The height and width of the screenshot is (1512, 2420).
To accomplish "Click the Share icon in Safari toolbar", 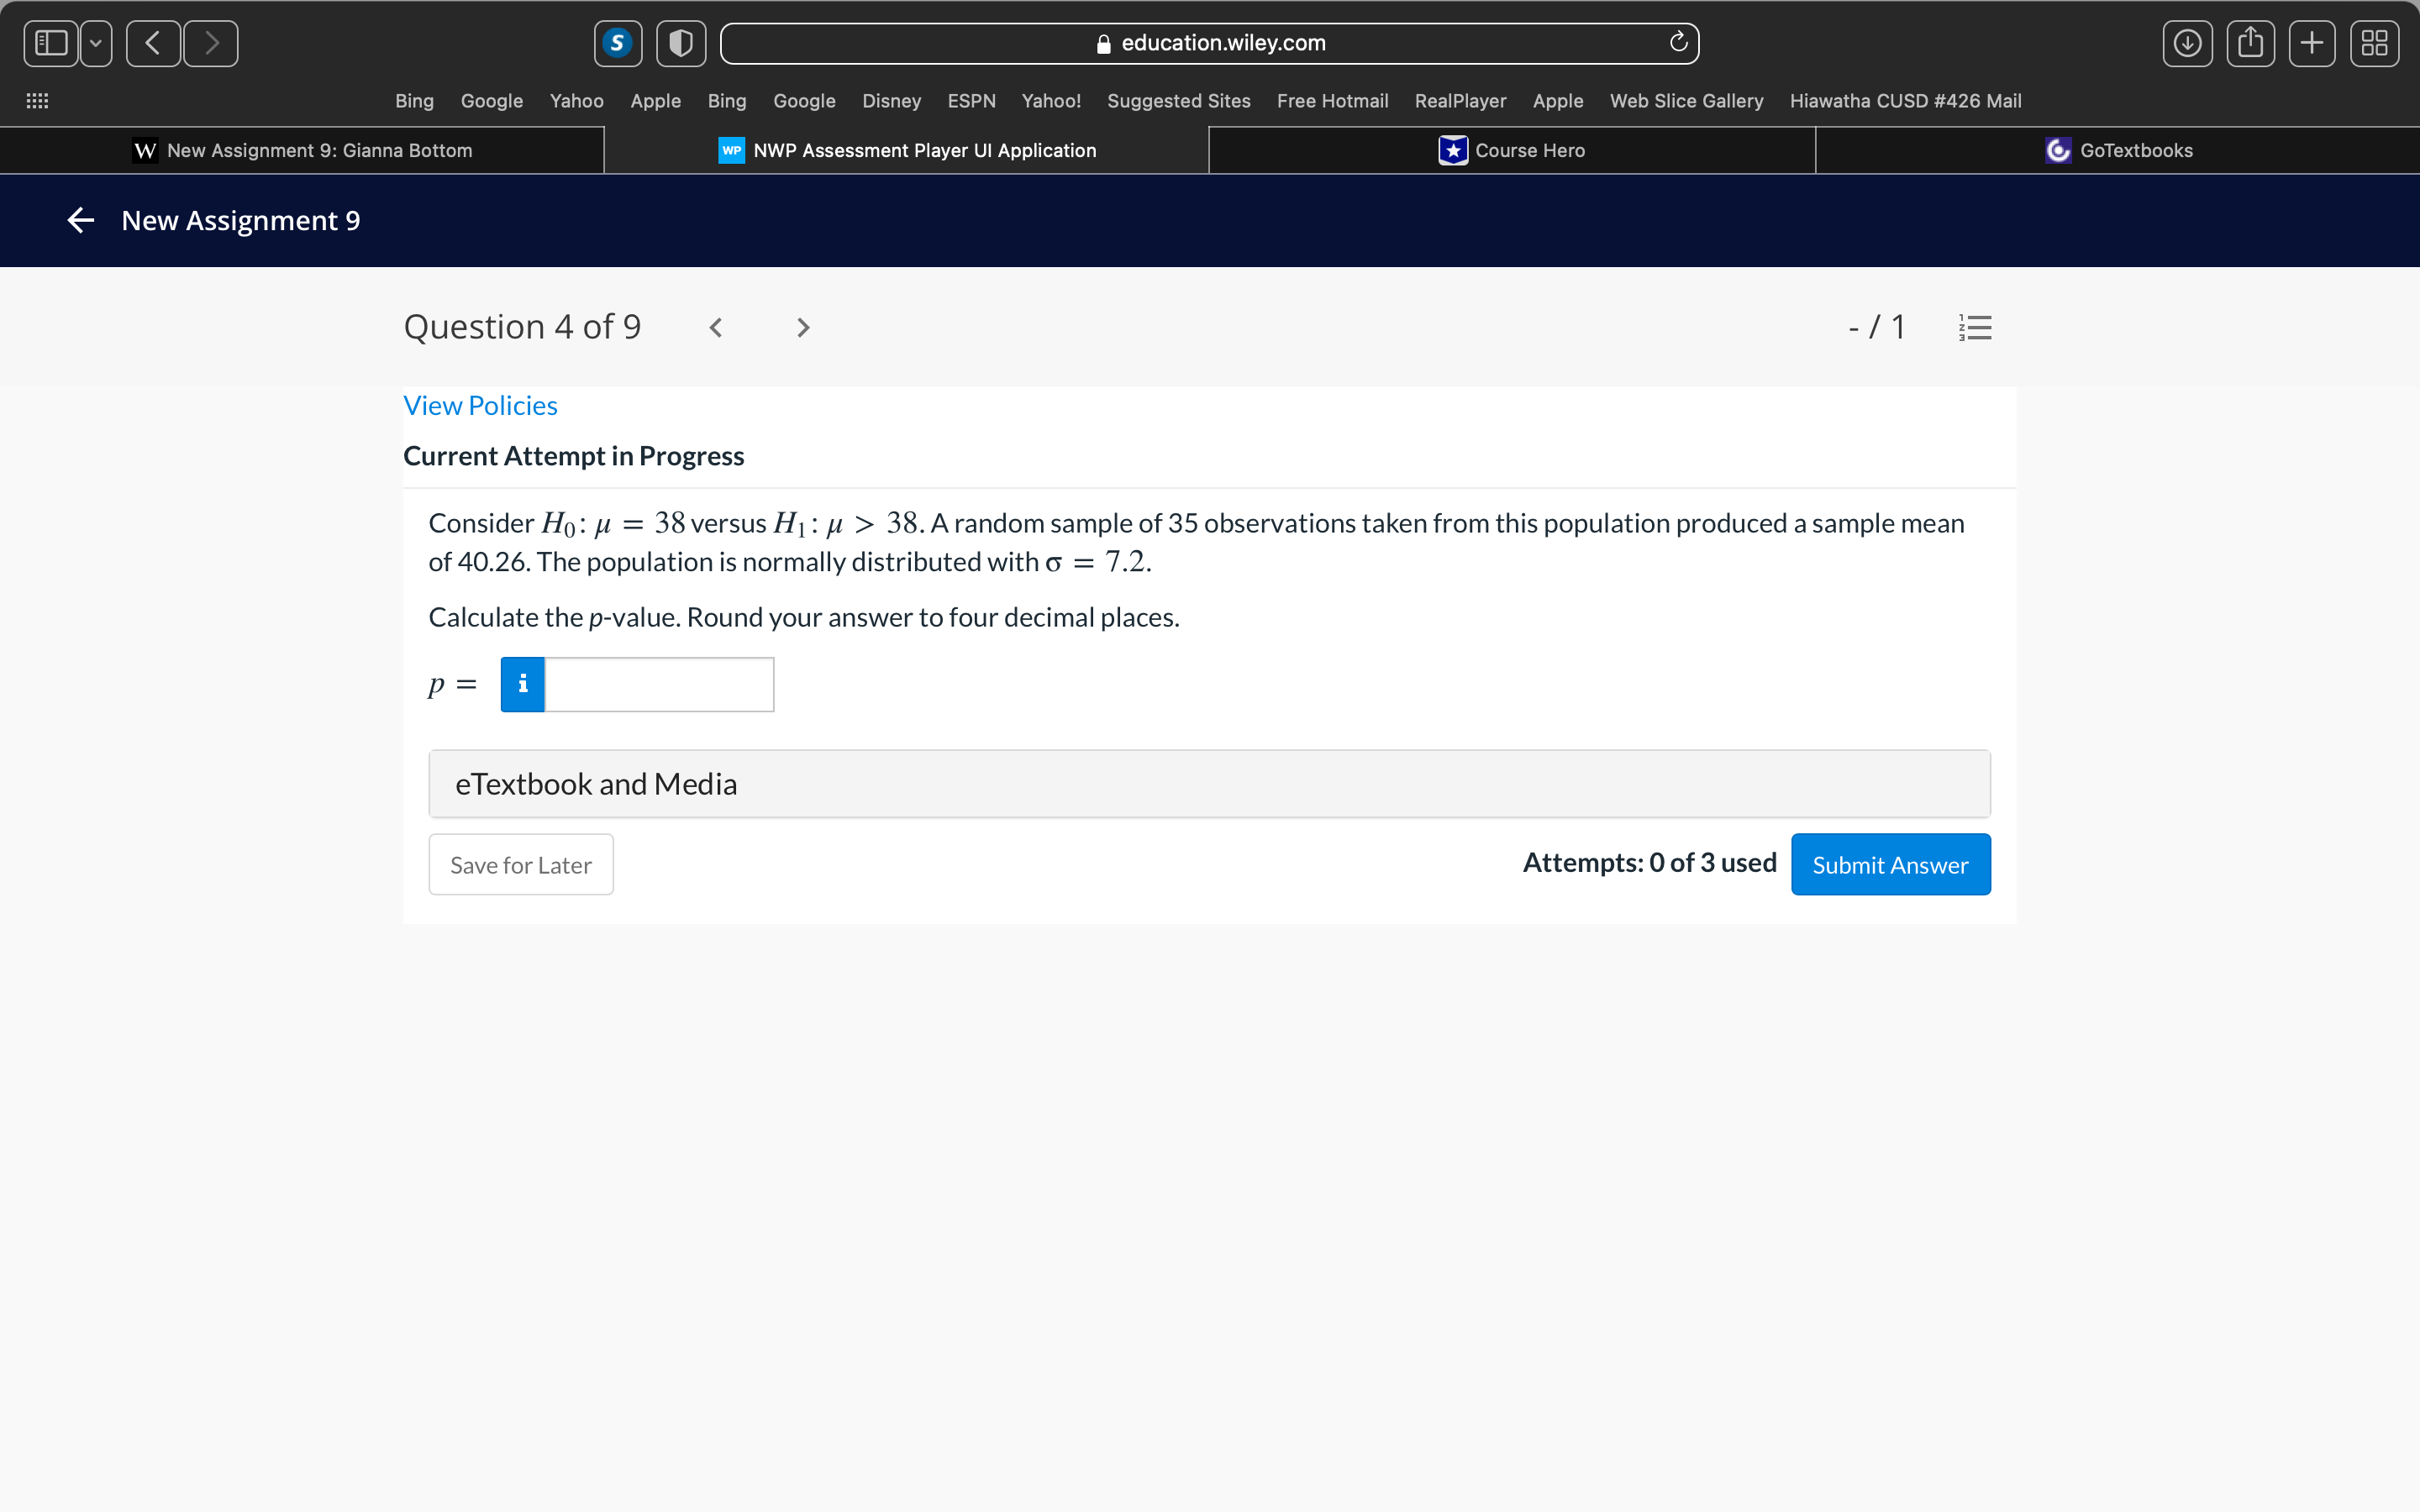I will click(2250, 43).
